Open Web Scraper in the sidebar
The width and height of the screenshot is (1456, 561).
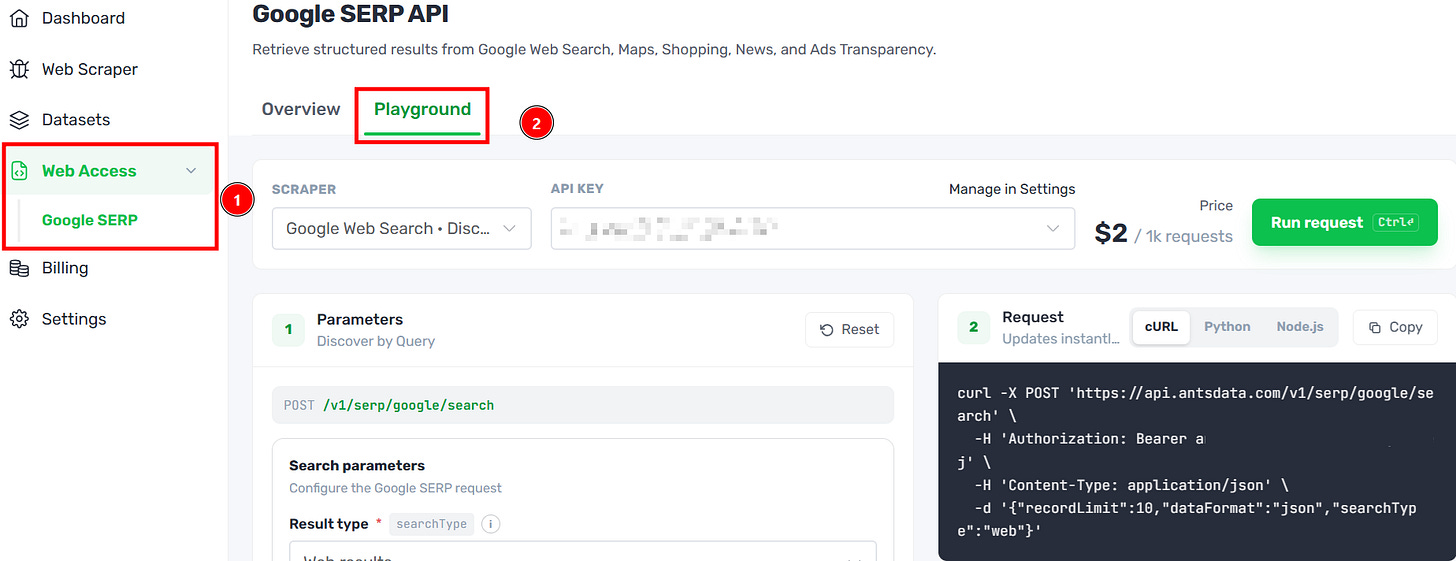(x=90, y=69)
